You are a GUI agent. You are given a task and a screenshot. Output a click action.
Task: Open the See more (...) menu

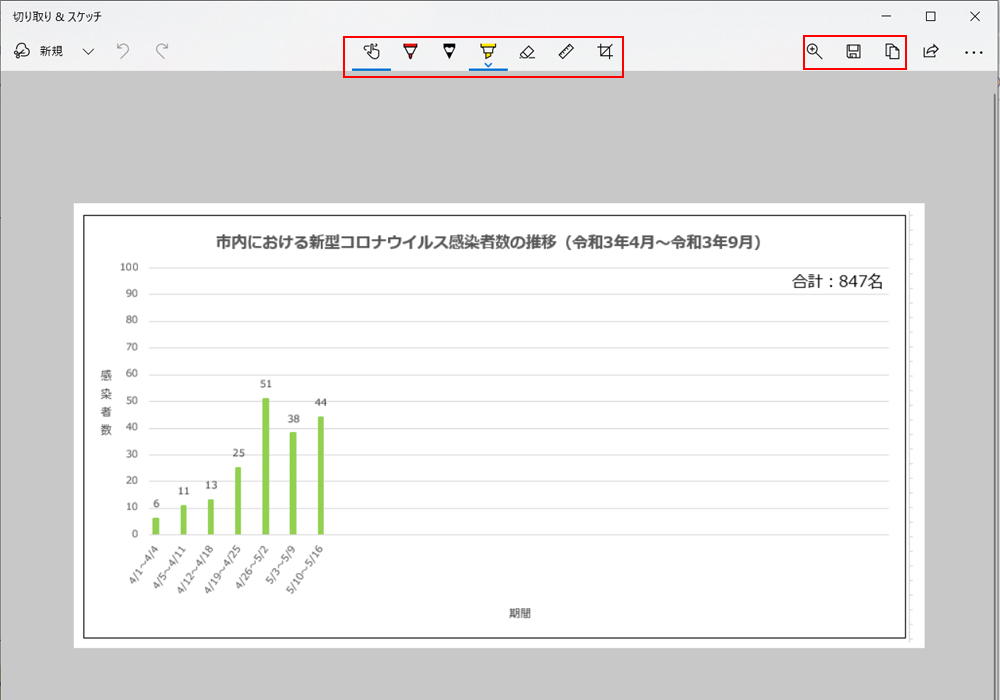point(974,51)
